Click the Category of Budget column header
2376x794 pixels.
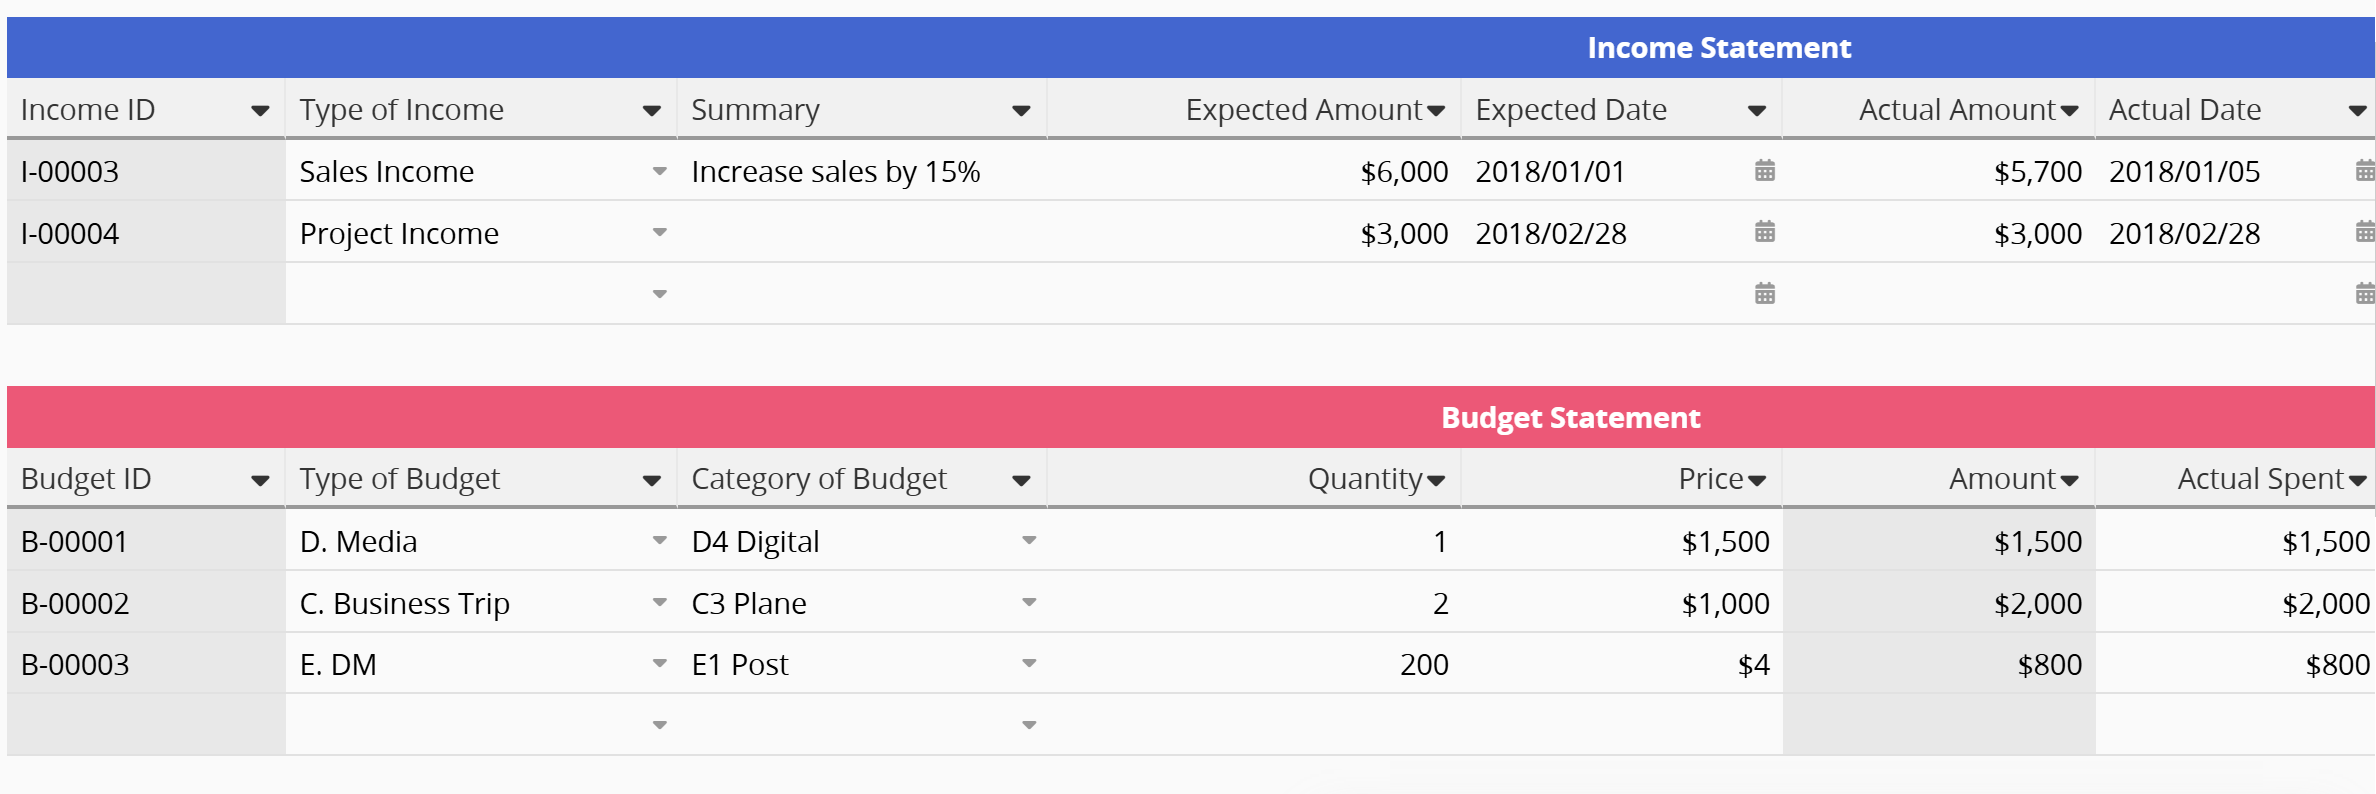point(862,479)
